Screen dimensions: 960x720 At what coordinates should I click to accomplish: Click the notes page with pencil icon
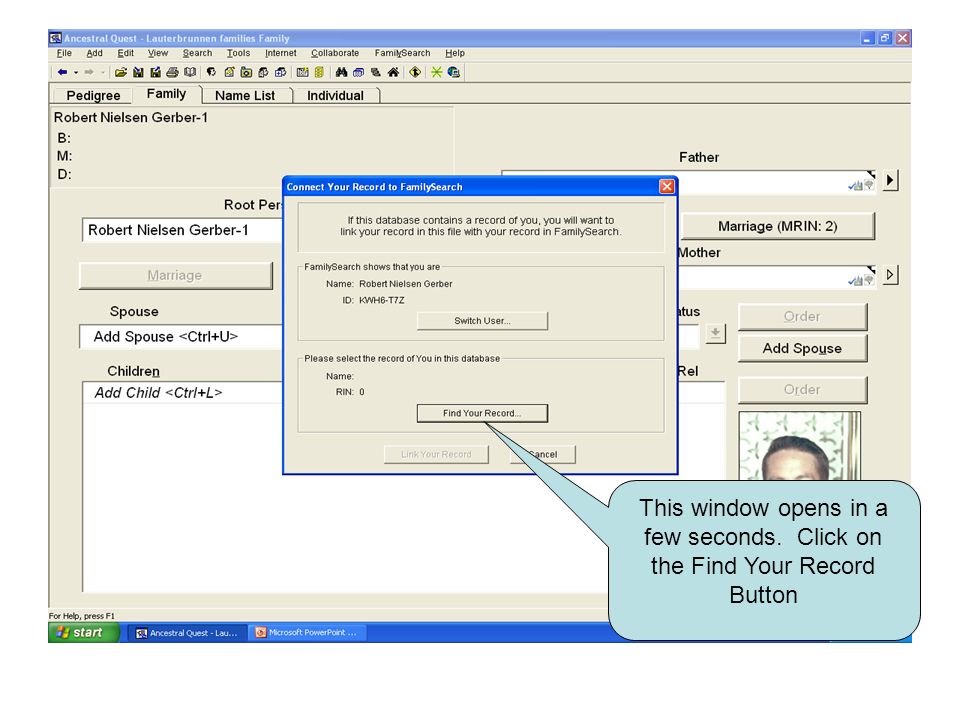click(x=229, y=72)
